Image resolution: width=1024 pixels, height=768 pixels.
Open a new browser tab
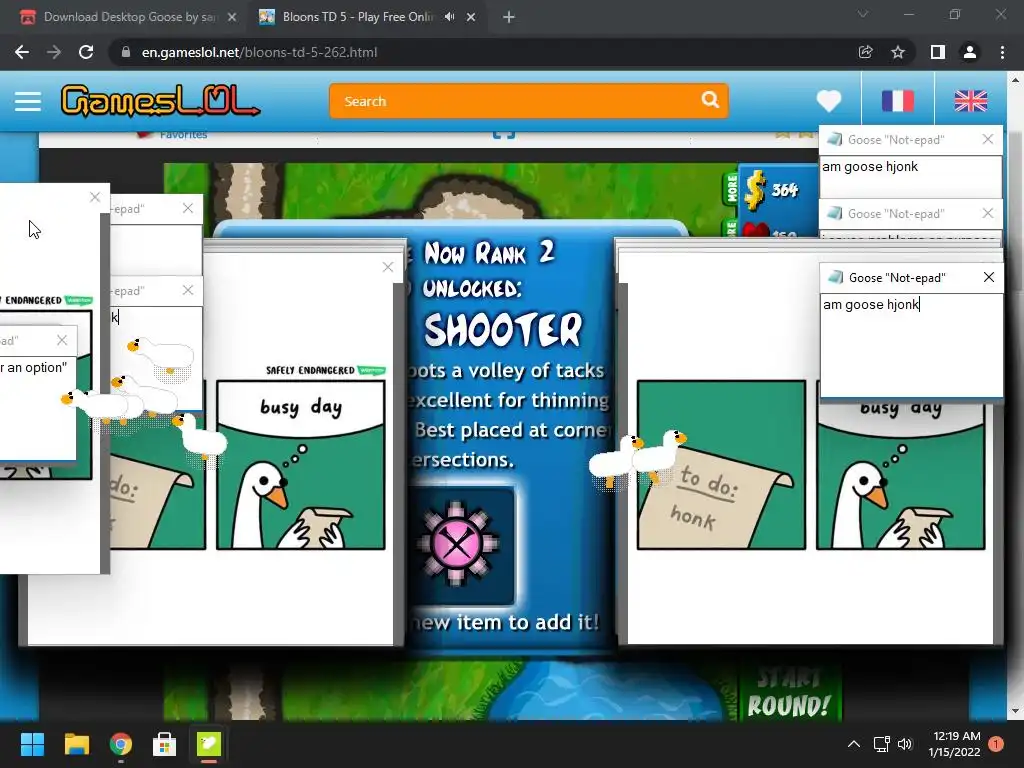pyautogui.click(x=509, y=18)
